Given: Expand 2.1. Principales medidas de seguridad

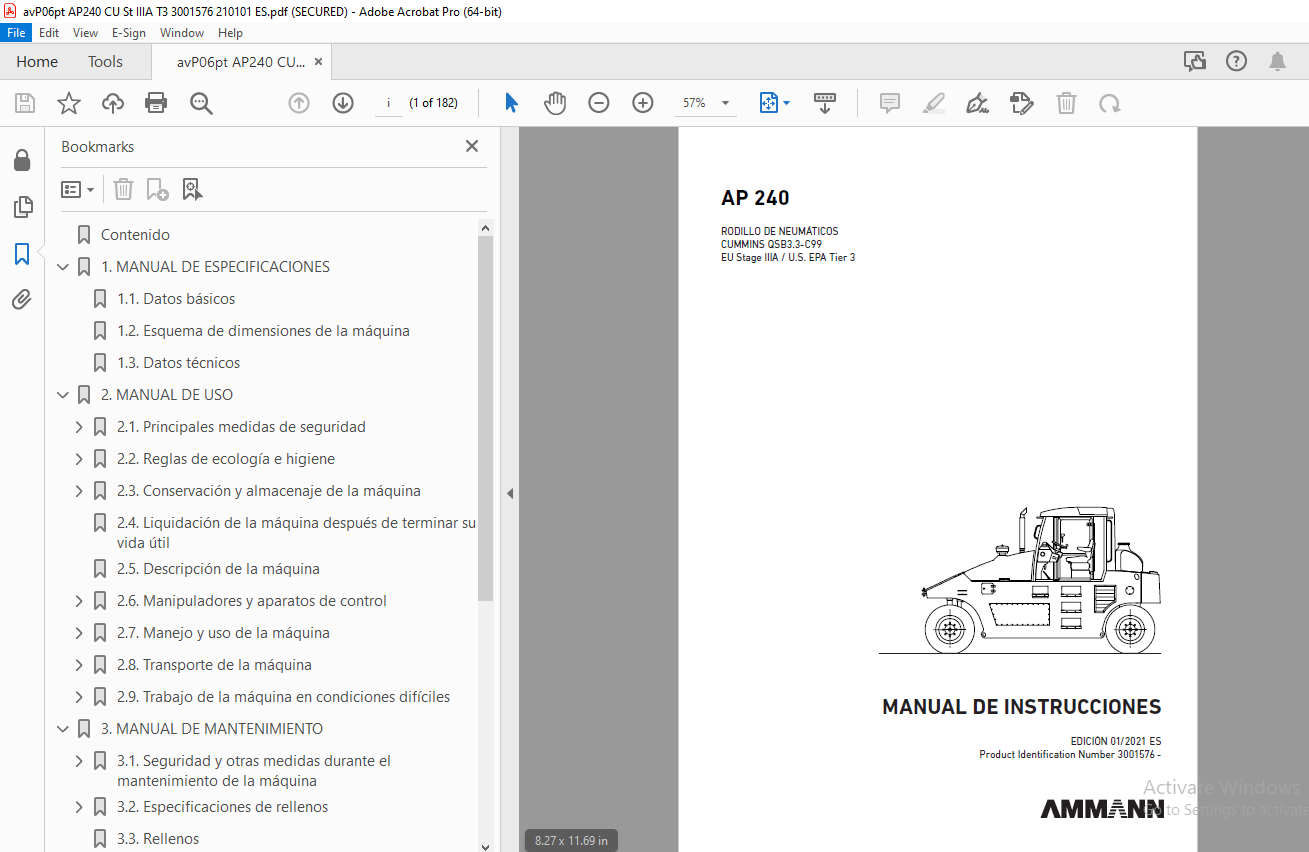Looking at the screenshot, I should pos(79,427).
